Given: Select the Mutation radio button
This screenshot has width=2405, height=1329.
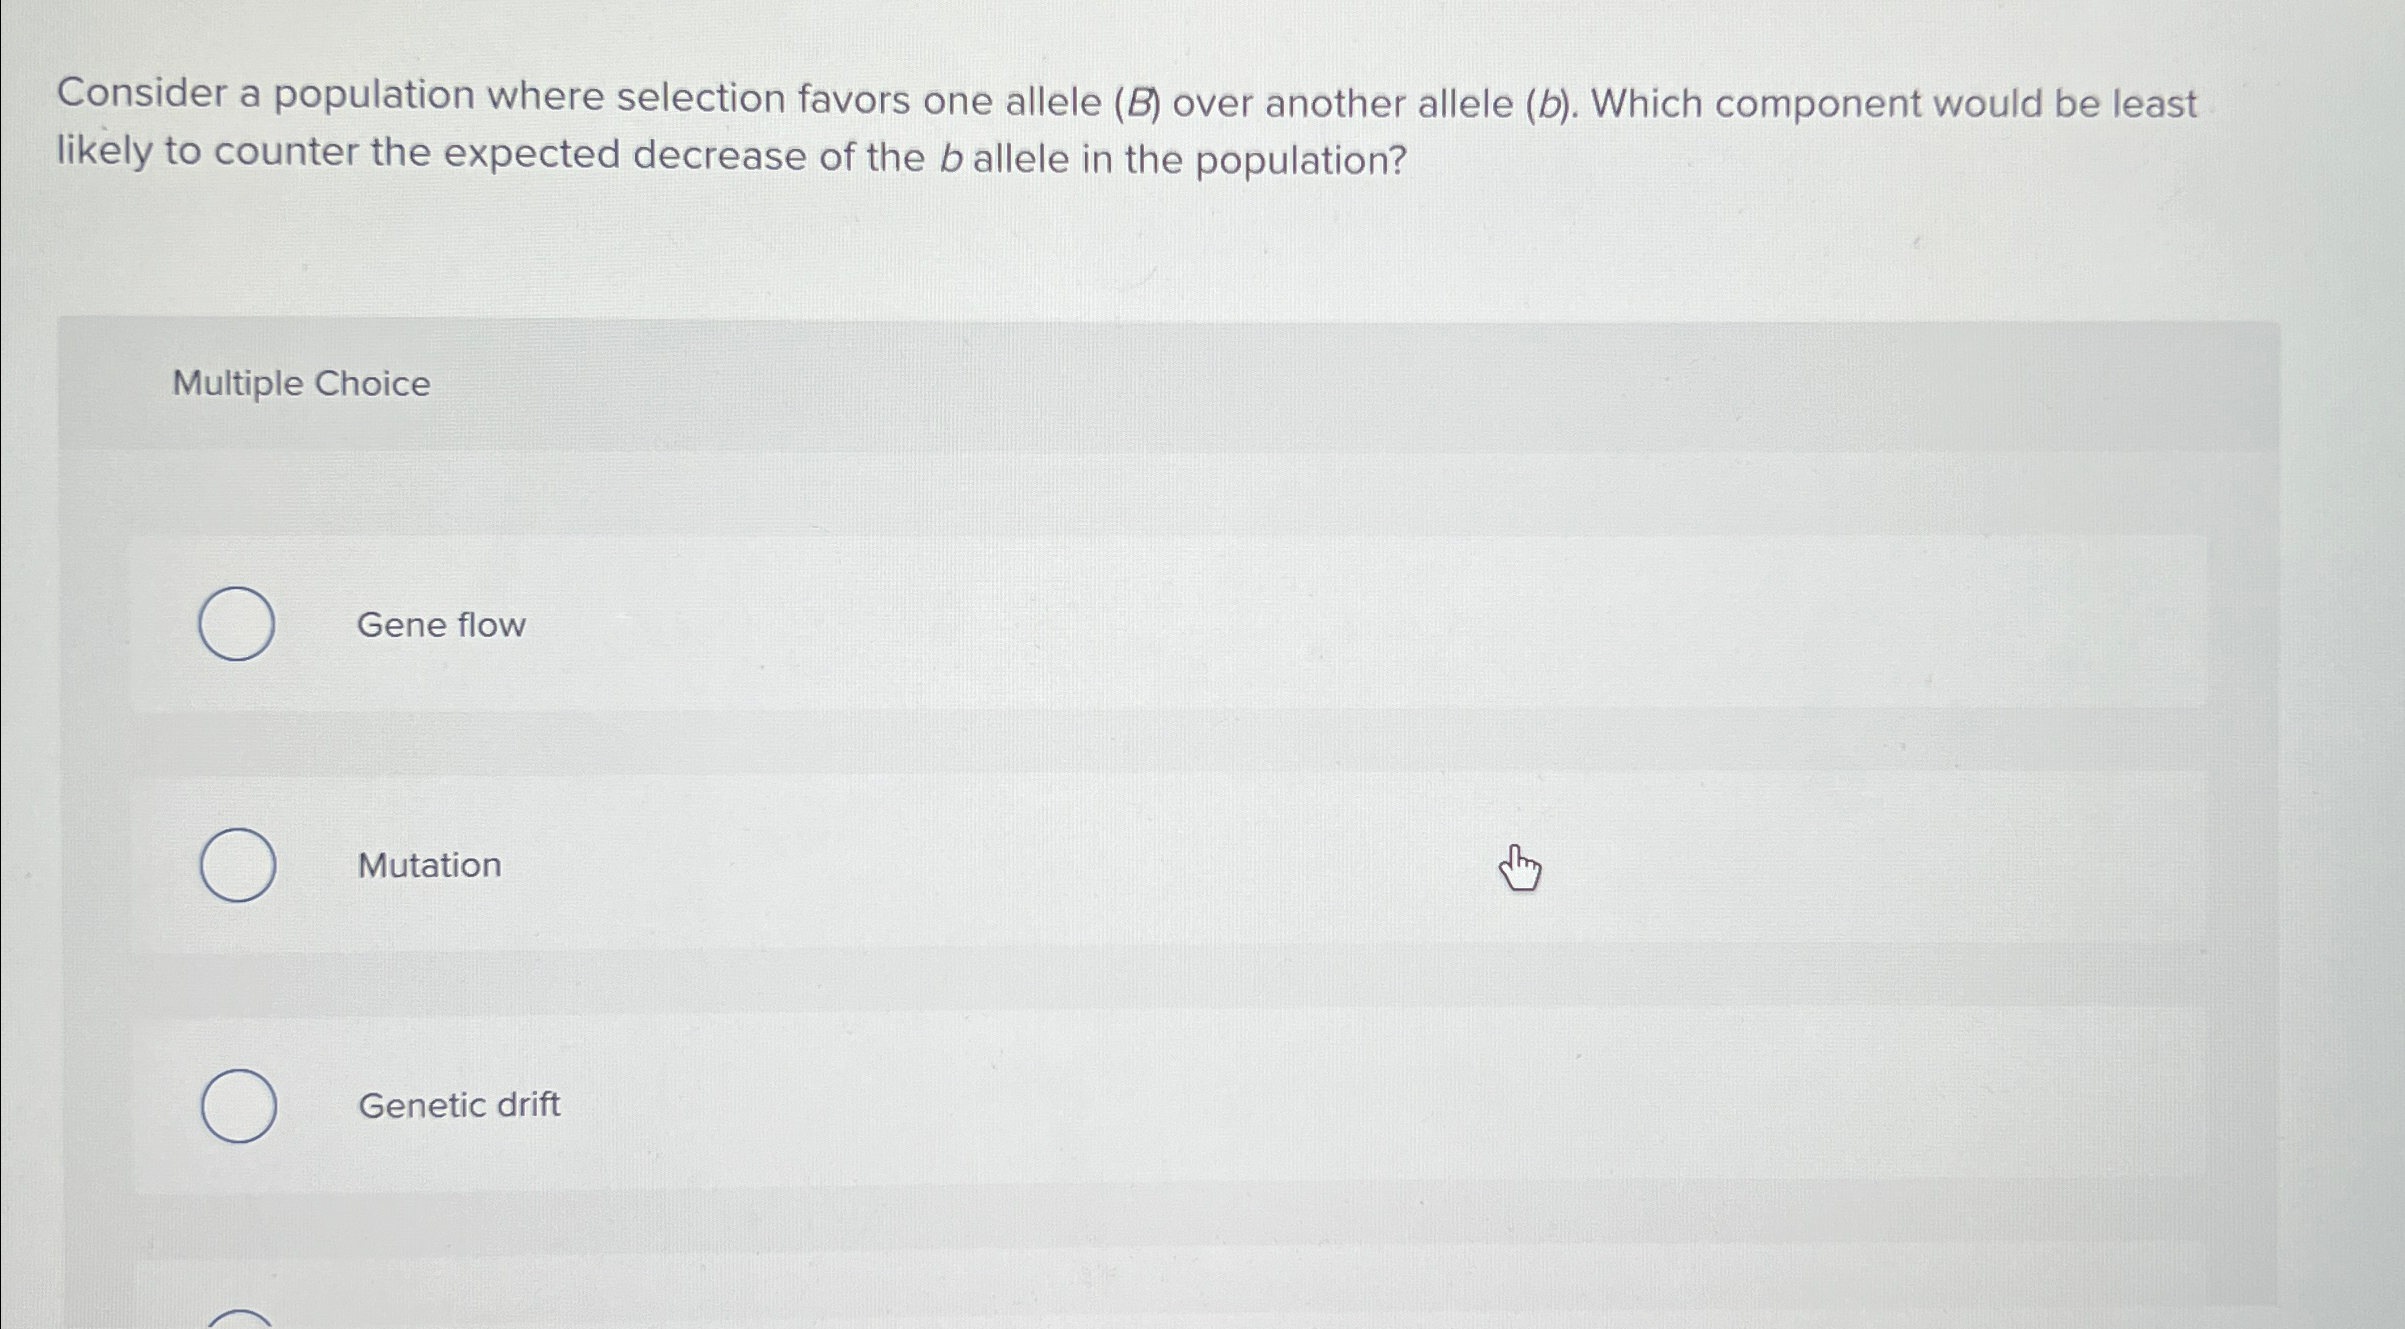Looking at the screenshot, I should click(238, 864).
